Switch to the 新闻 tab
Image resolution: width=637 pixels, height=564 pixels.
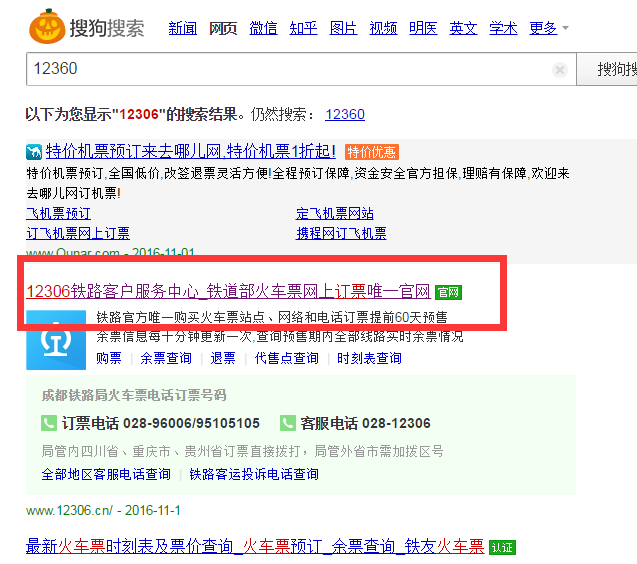click(183, 28)
